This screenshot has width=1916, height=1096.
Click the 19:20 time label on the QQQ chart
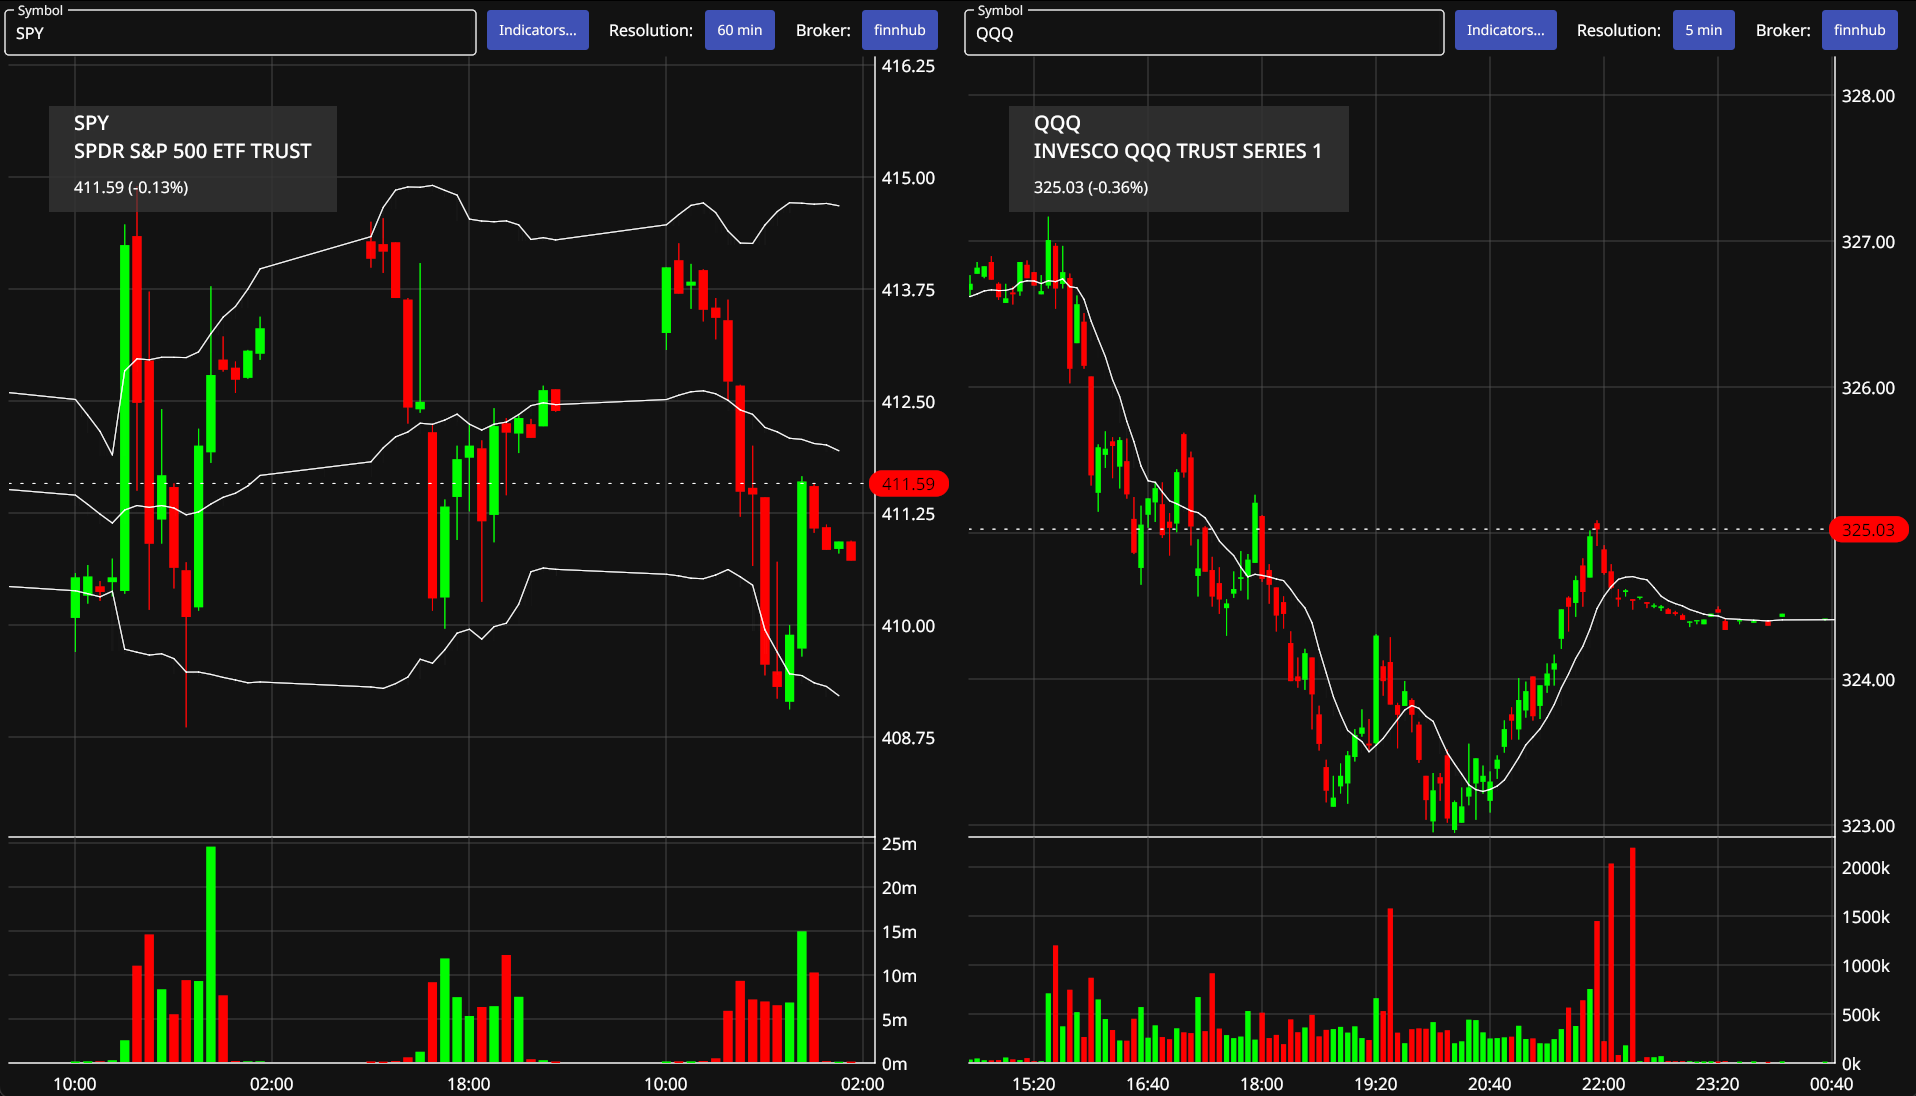coord(1375,1084)
